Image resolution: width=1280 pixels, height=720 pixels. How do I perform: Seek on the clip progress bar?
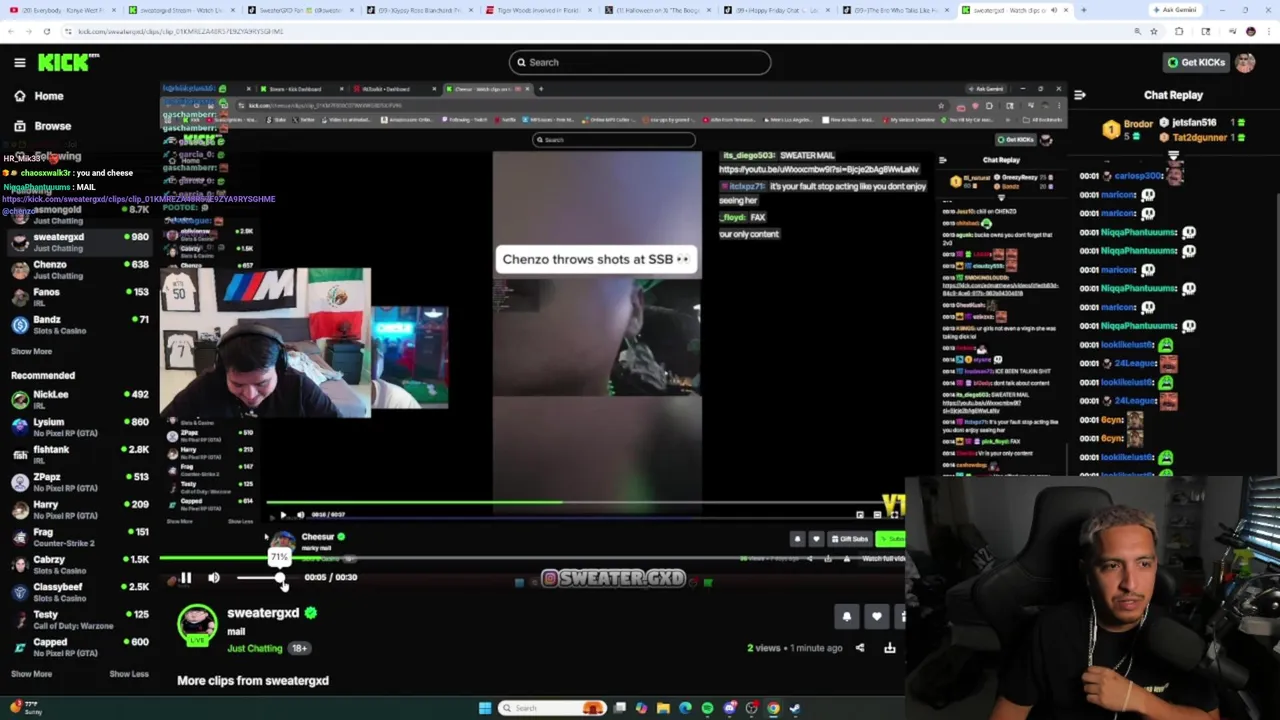530,558
